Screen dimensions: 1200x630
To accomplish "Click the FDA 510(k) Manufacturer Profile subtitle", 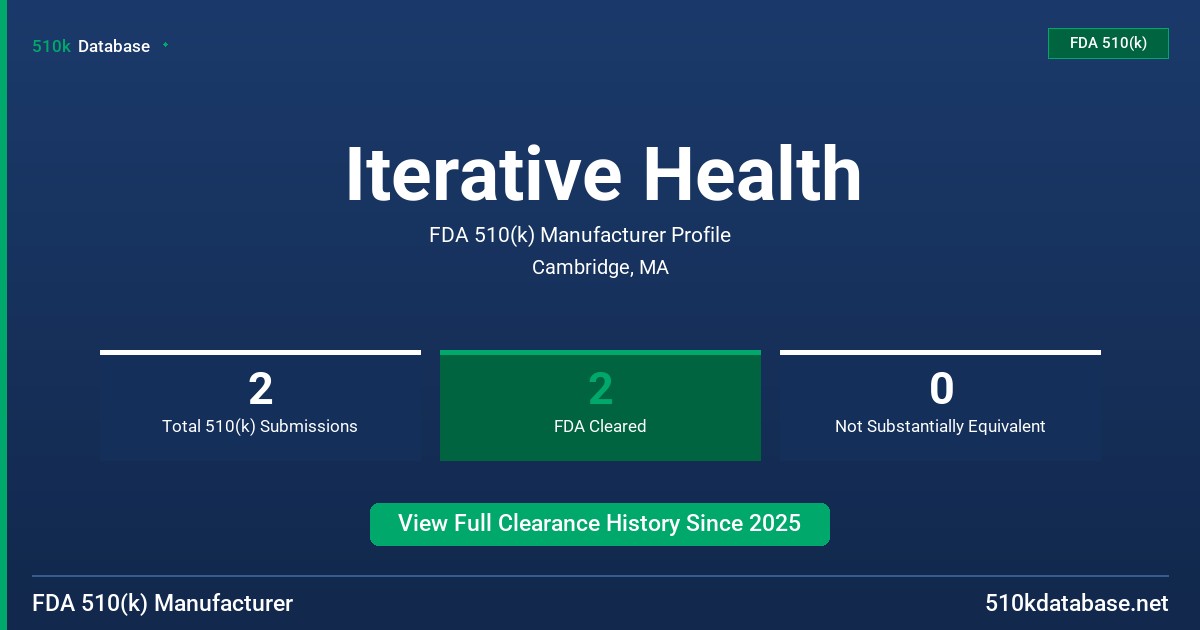I will [x=580, y=235].
